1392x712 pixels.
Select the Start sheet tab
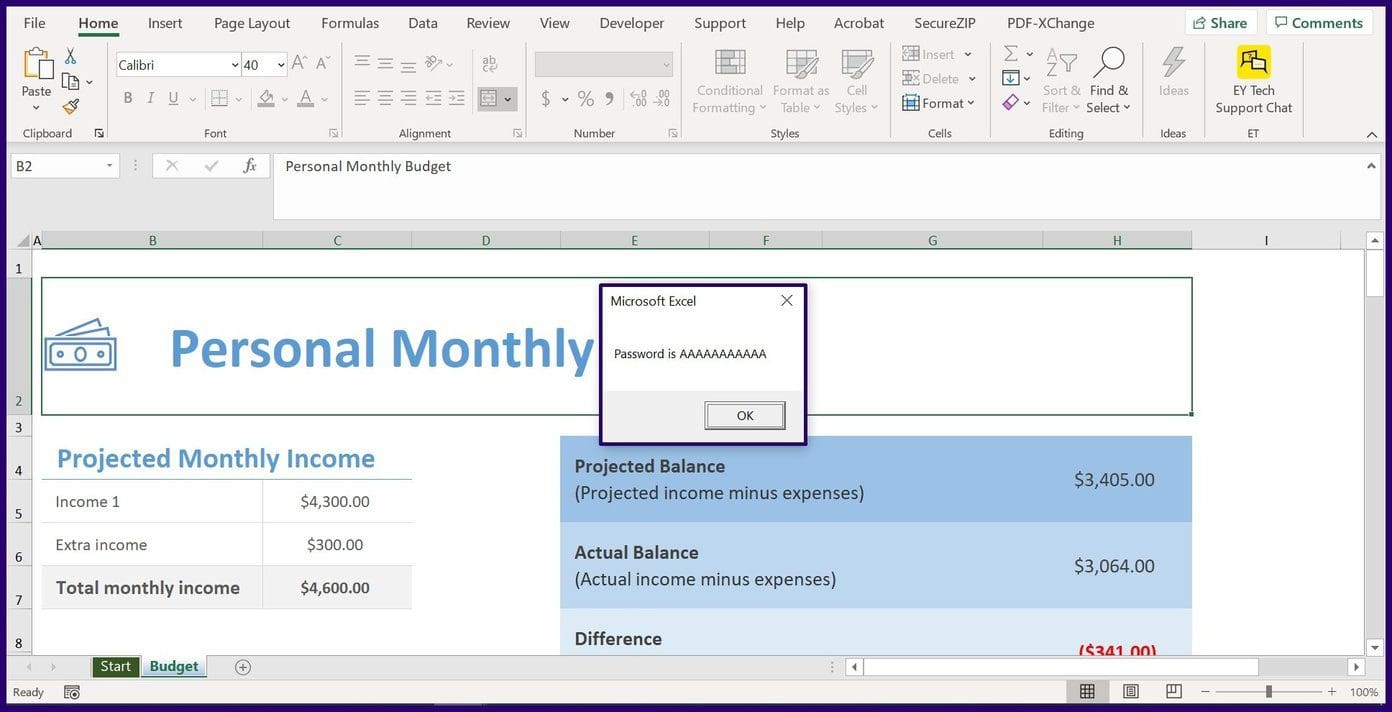pyautogui.click(x=115, y=666)
